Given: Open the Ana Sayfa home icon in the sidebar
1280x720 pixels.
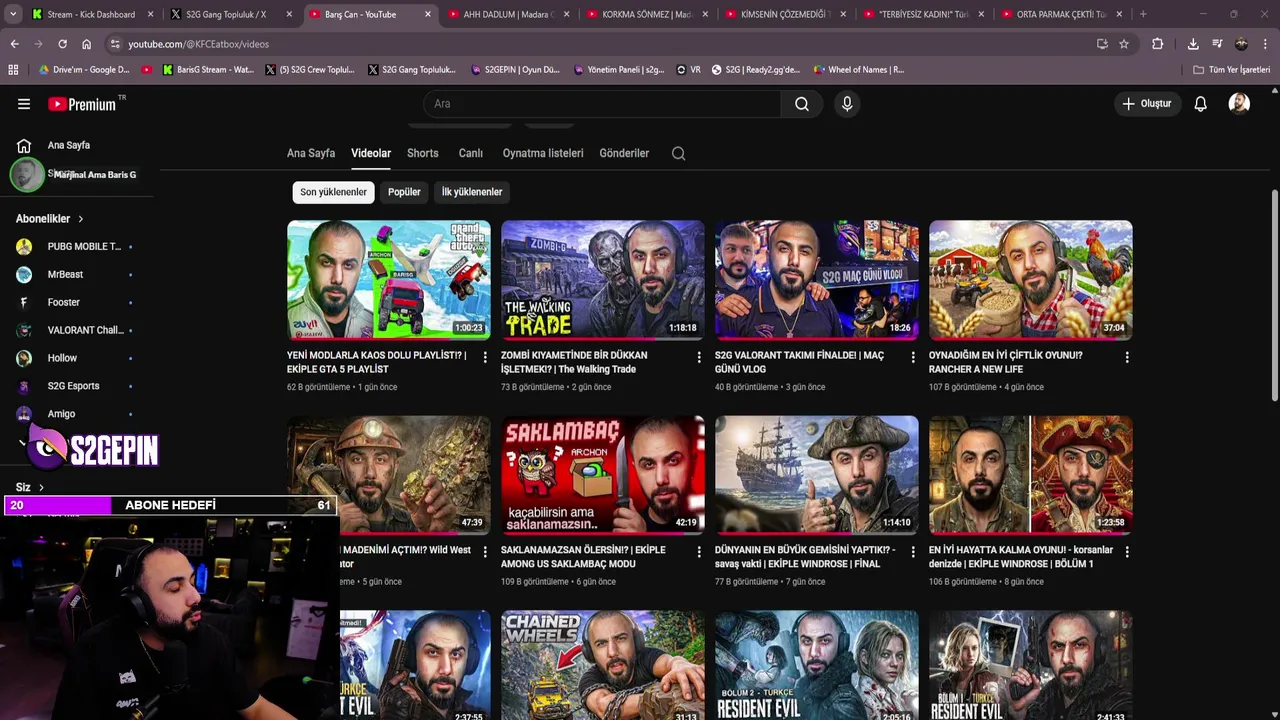Looking at the screenshot, I should [x=24, y=145].
